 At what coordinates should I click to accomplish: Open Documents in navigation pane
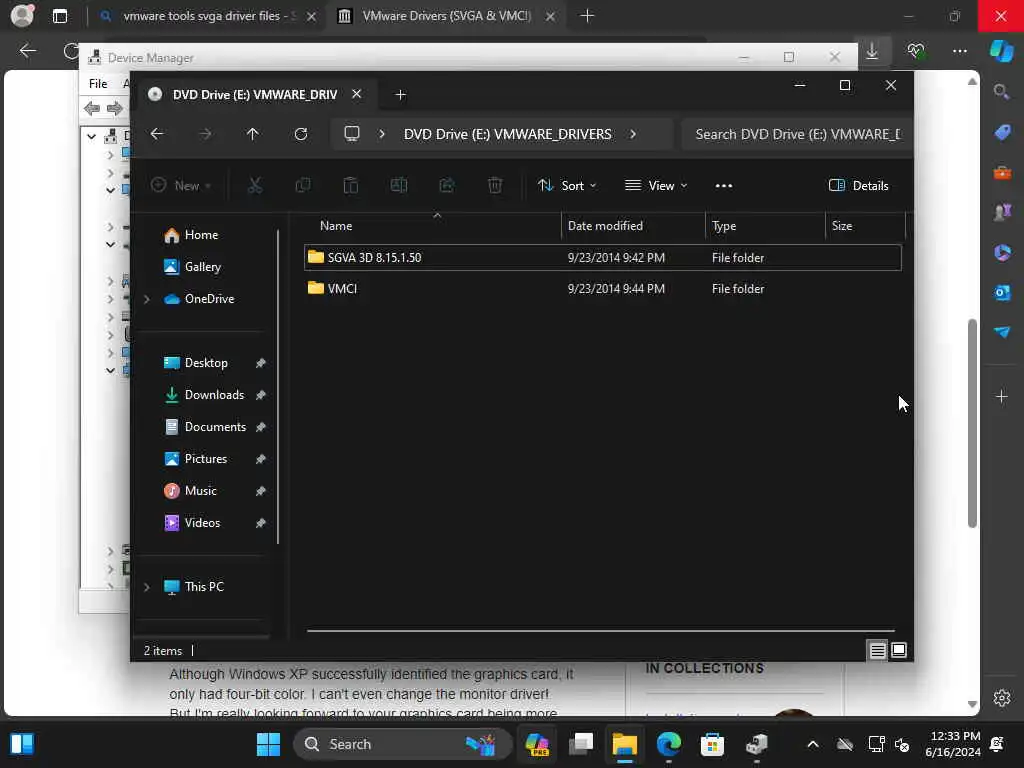215,426
